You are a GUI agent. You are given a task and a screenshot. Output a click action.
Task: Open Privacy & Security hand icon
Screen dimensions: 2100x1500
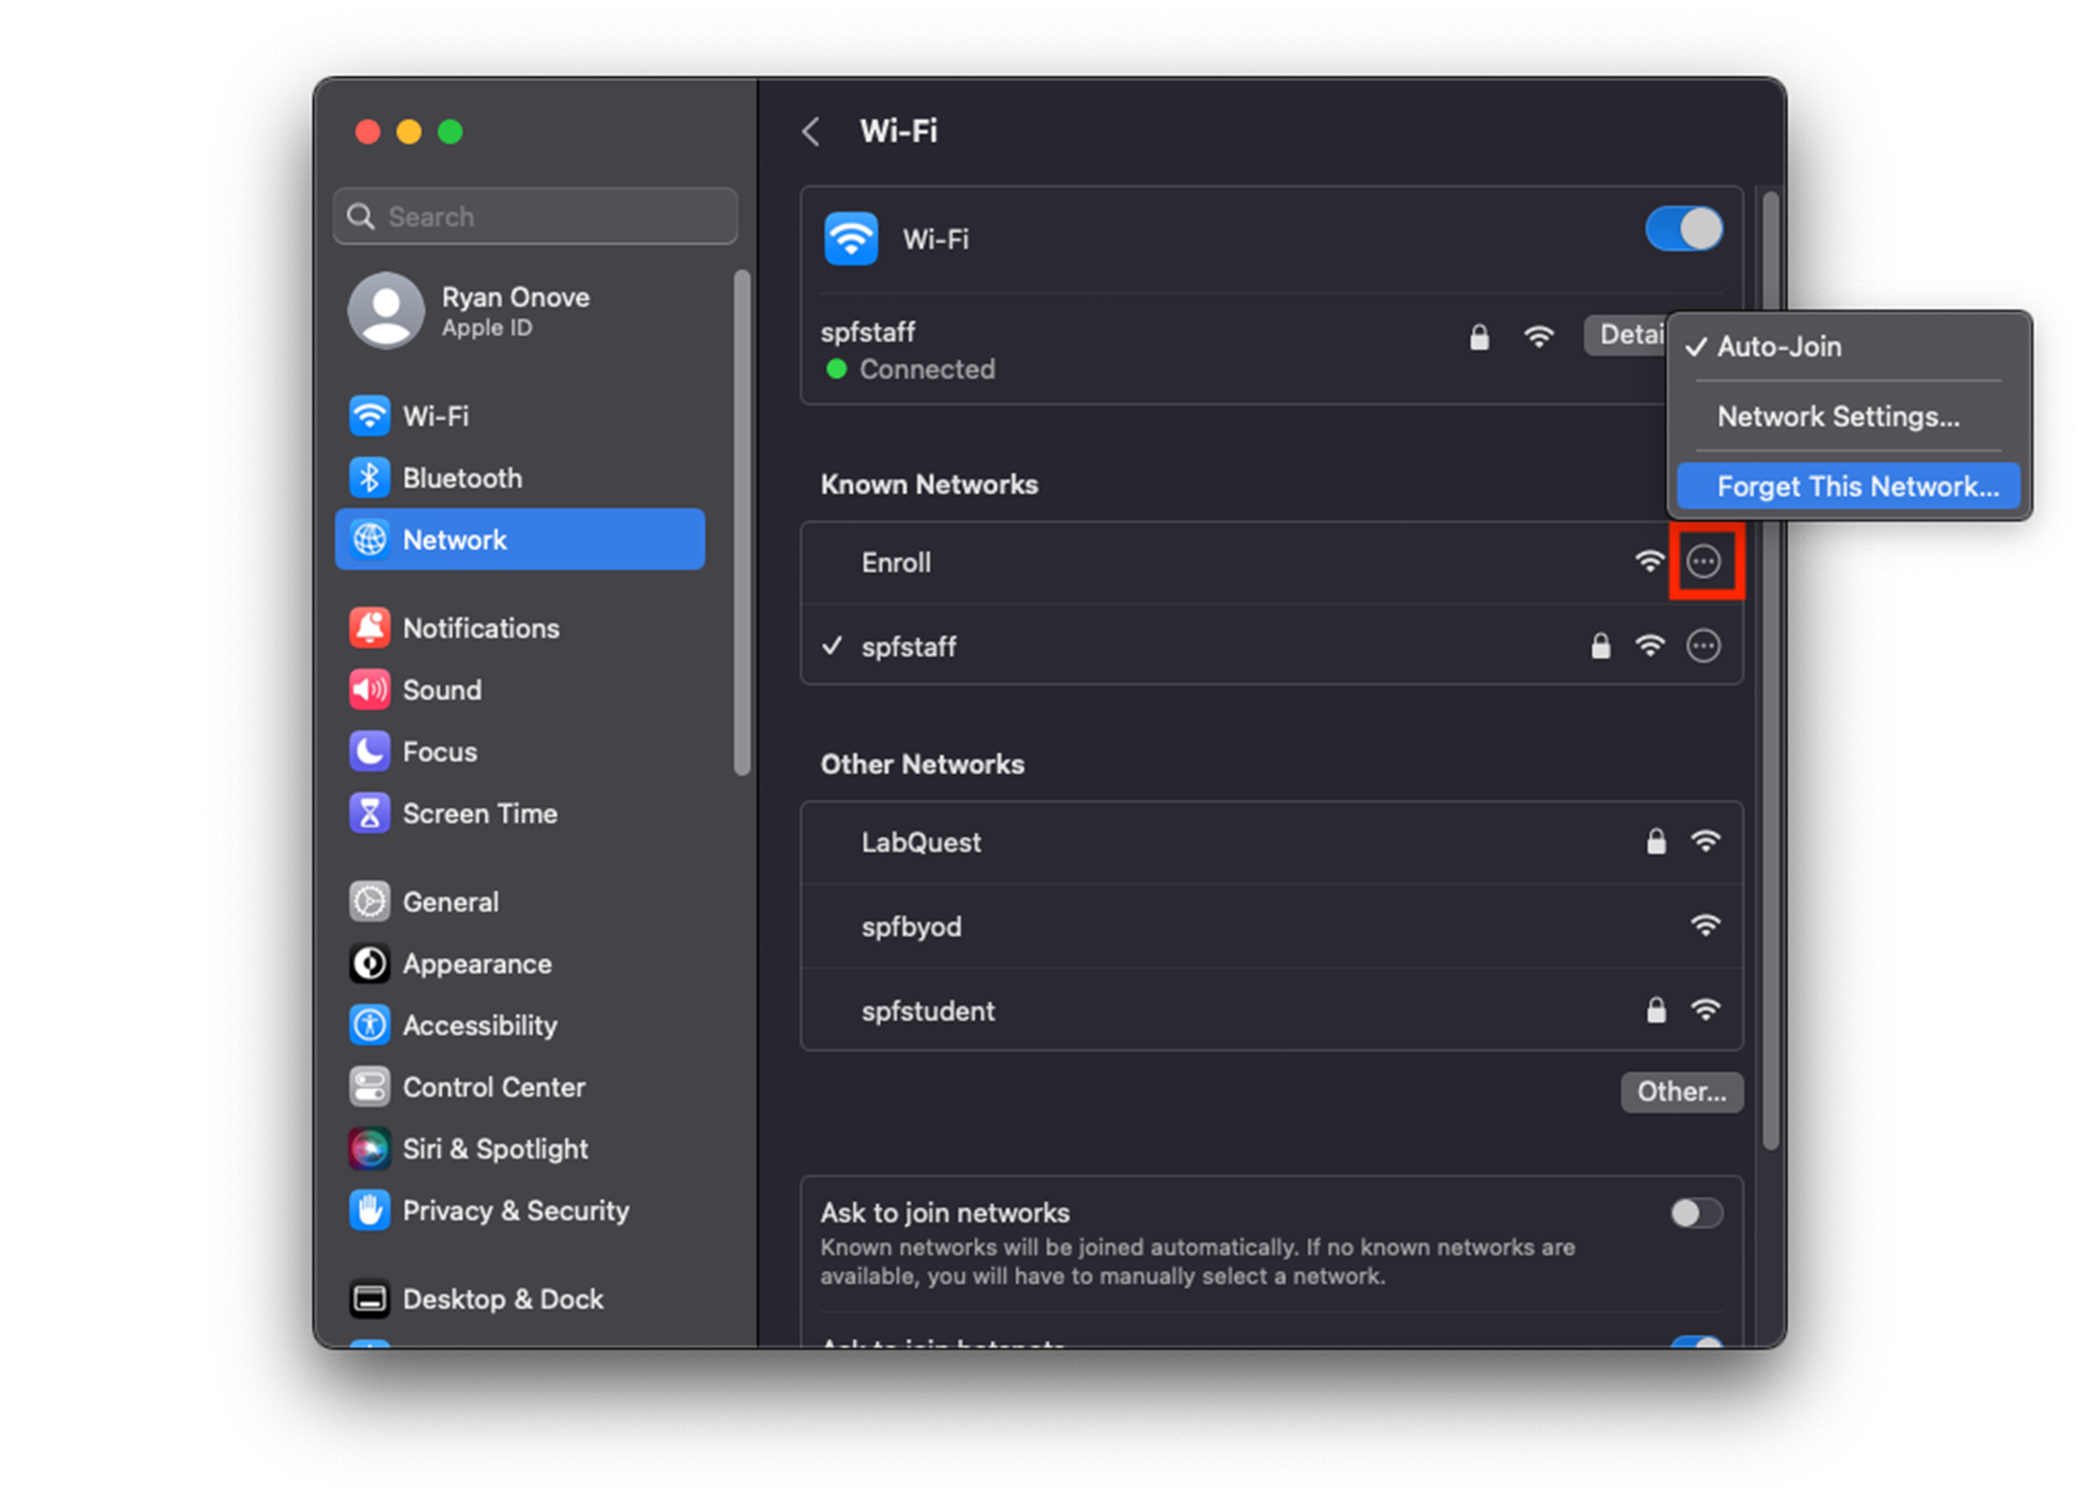[x=369, y=1210]
